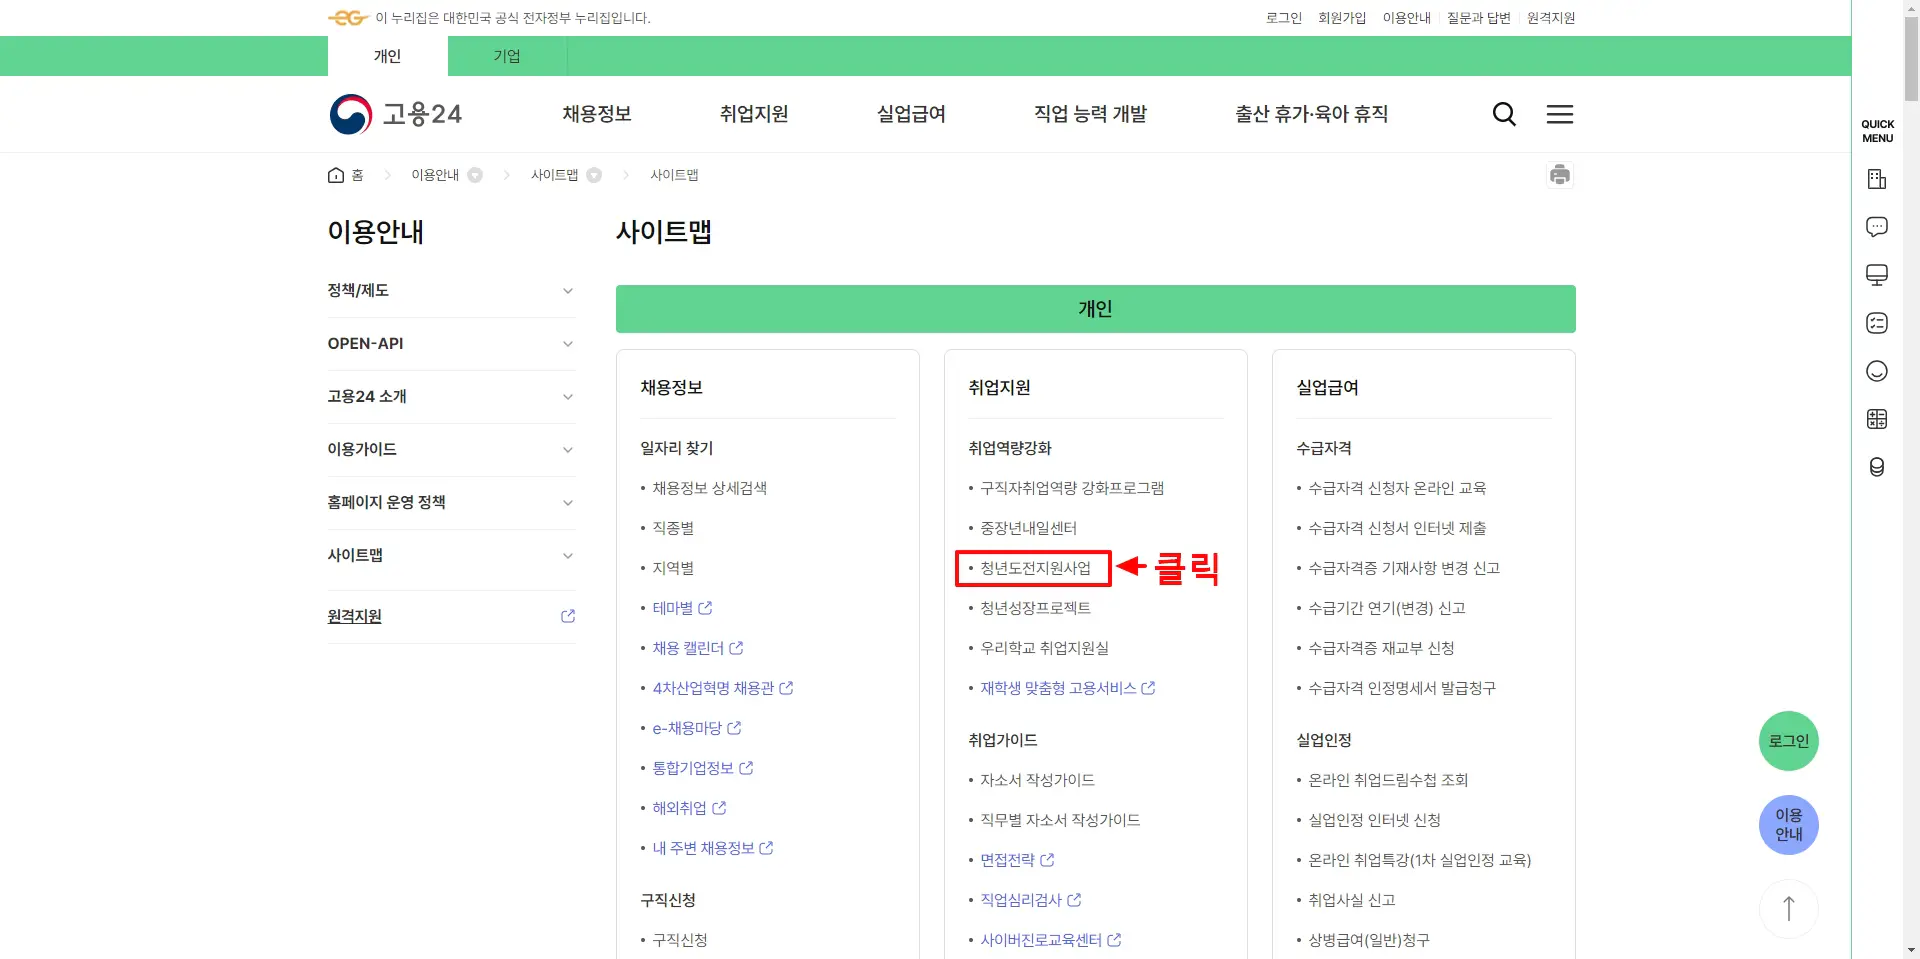
Task: Click blue circular 이용안내 floating button
Action: point(1789,825)
